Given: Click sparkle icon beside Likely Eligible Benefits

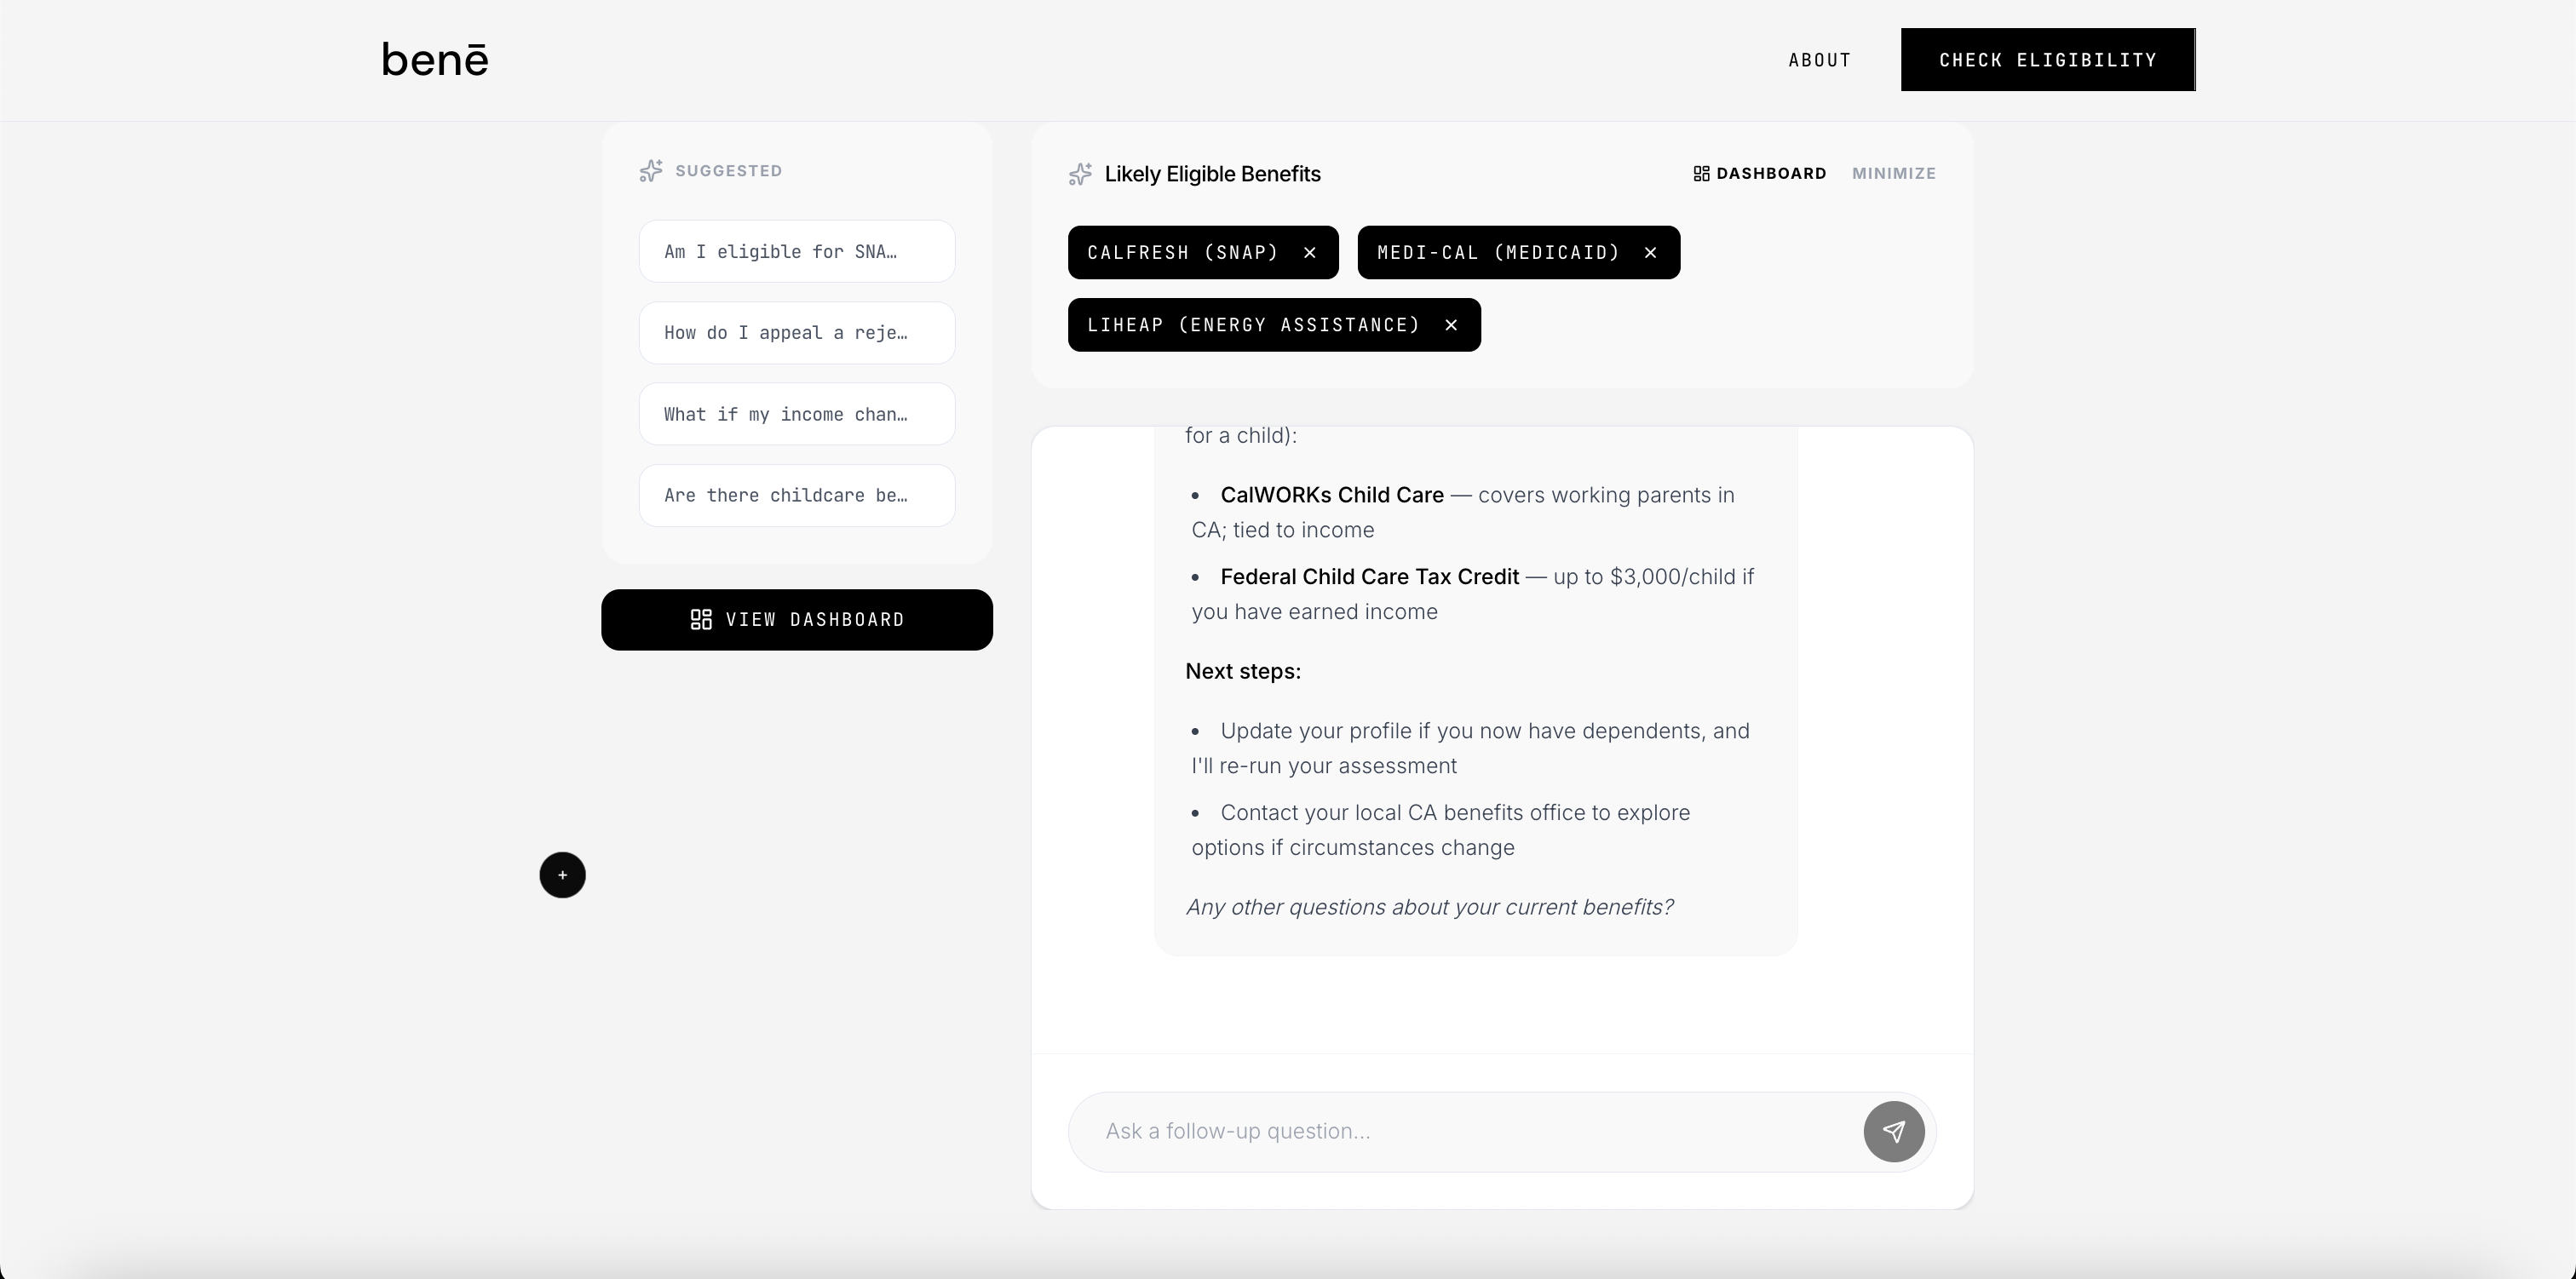Looking at the screenshot, I should [x=1080, y=174].
